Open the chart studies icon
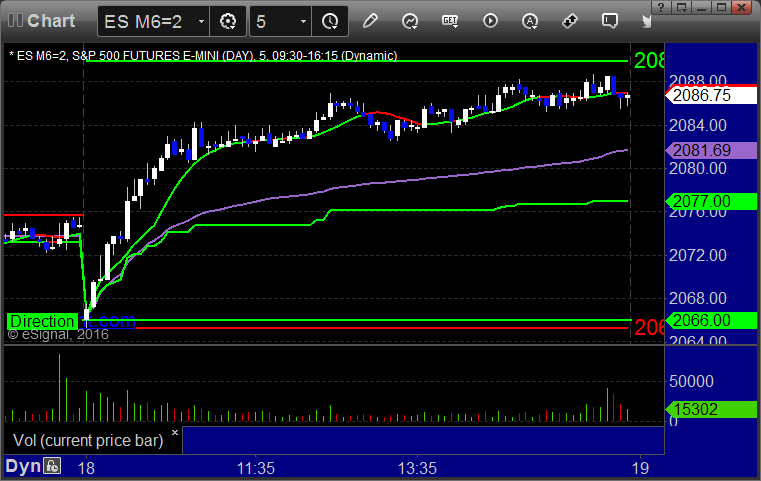The image size is (761, 481). tap(410, 21)
